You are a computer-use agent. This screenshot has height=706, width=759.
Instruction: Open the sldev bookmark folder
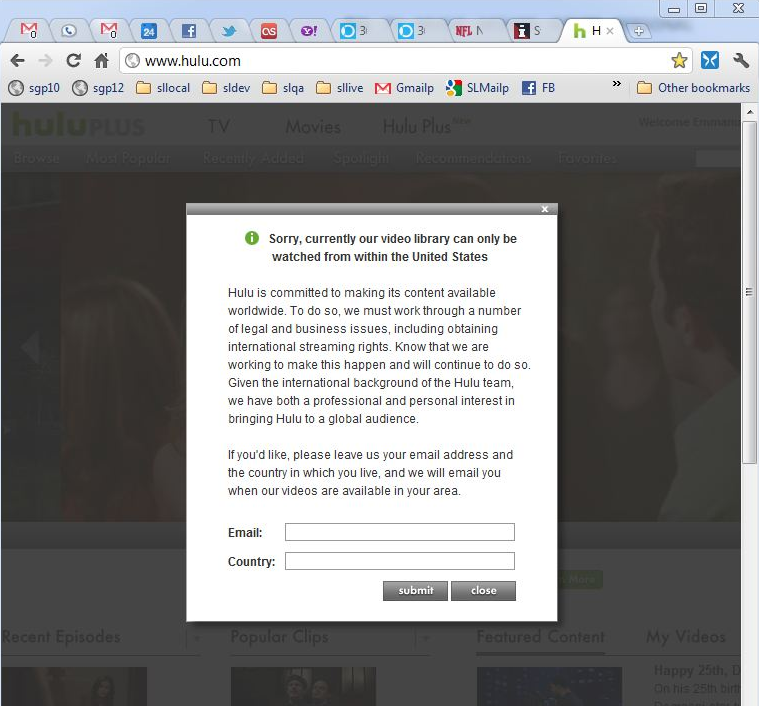pyautogui.click(x=226, y=88)
